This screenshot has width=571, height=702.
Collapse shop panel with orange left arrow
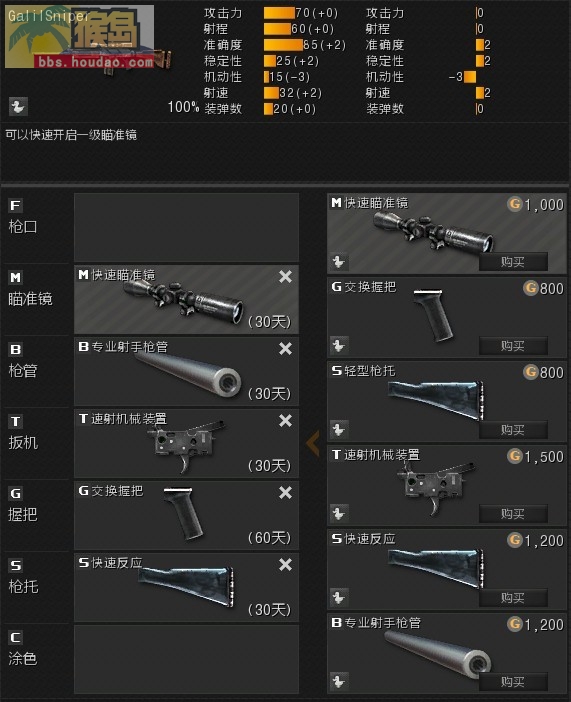[313, 443]
